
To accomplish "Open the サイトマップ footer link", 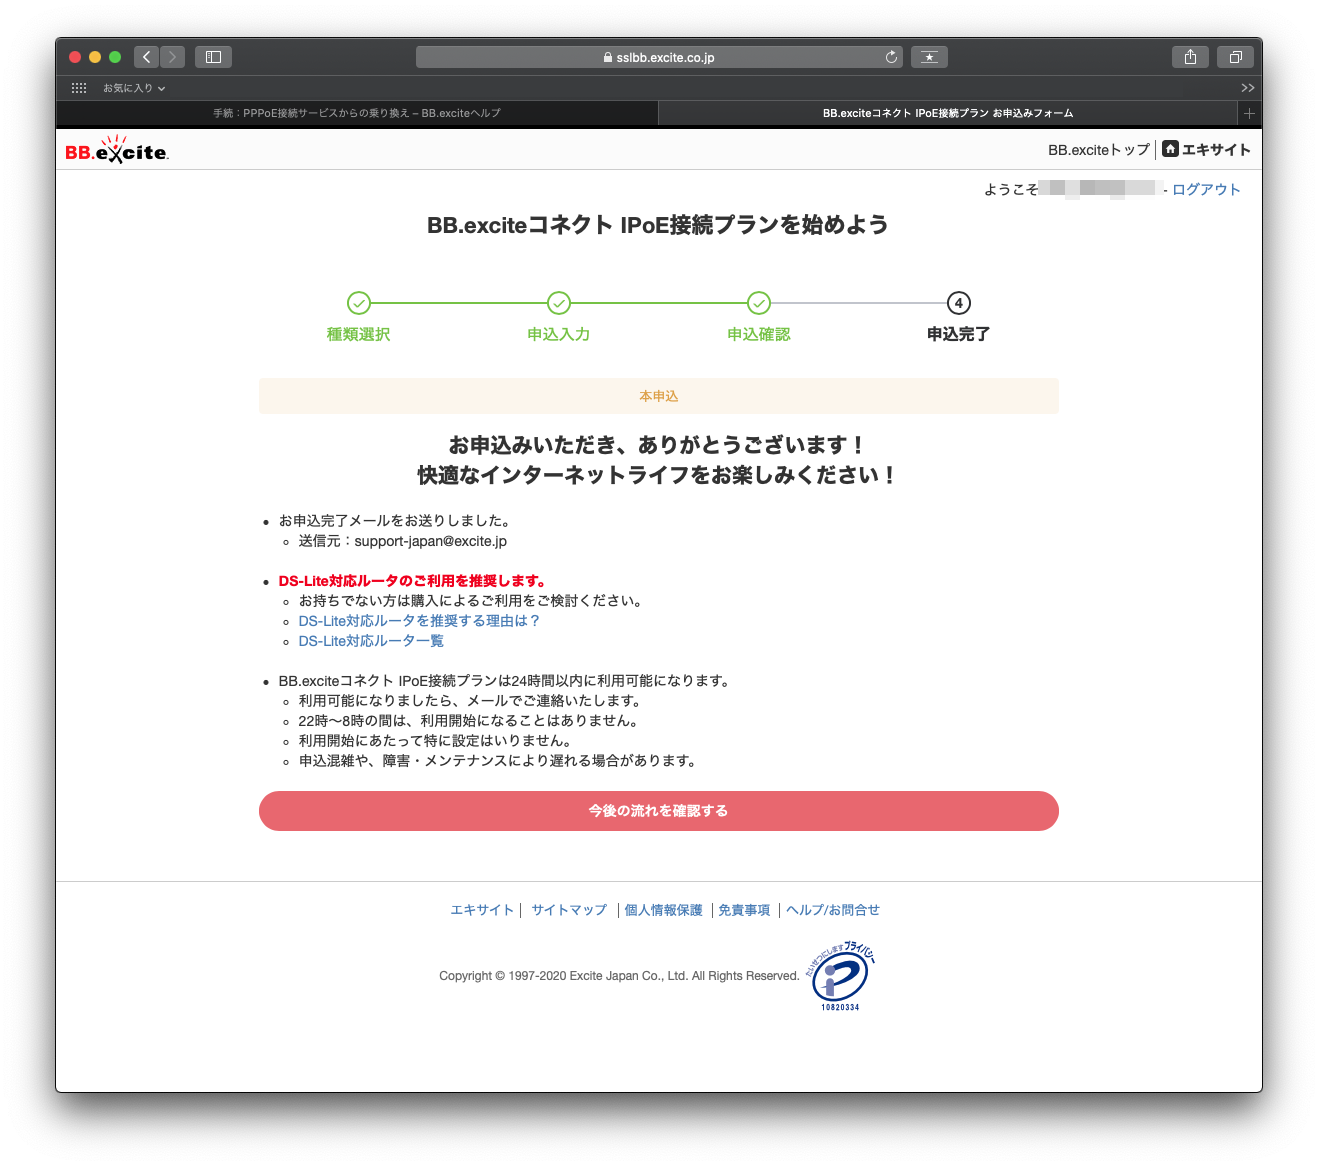I will pyautogui.click(x=569, y=910).
